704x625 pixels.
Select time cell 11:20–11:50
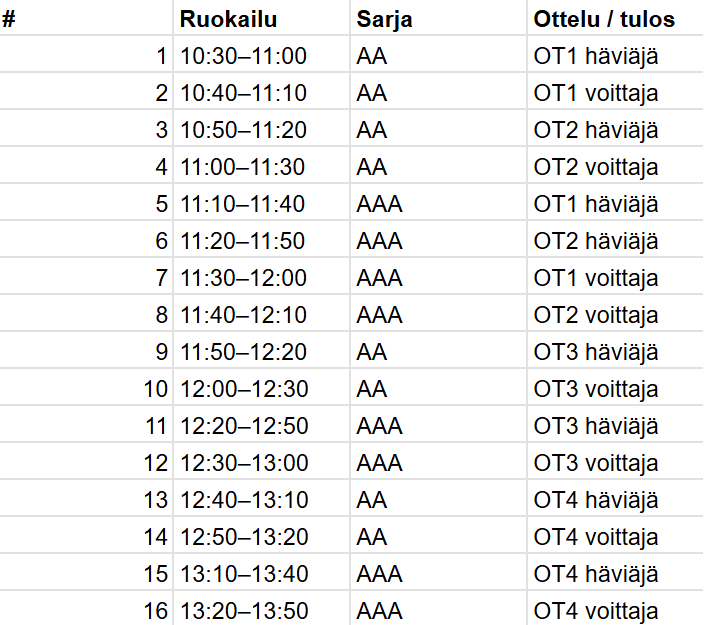(261, 239)
